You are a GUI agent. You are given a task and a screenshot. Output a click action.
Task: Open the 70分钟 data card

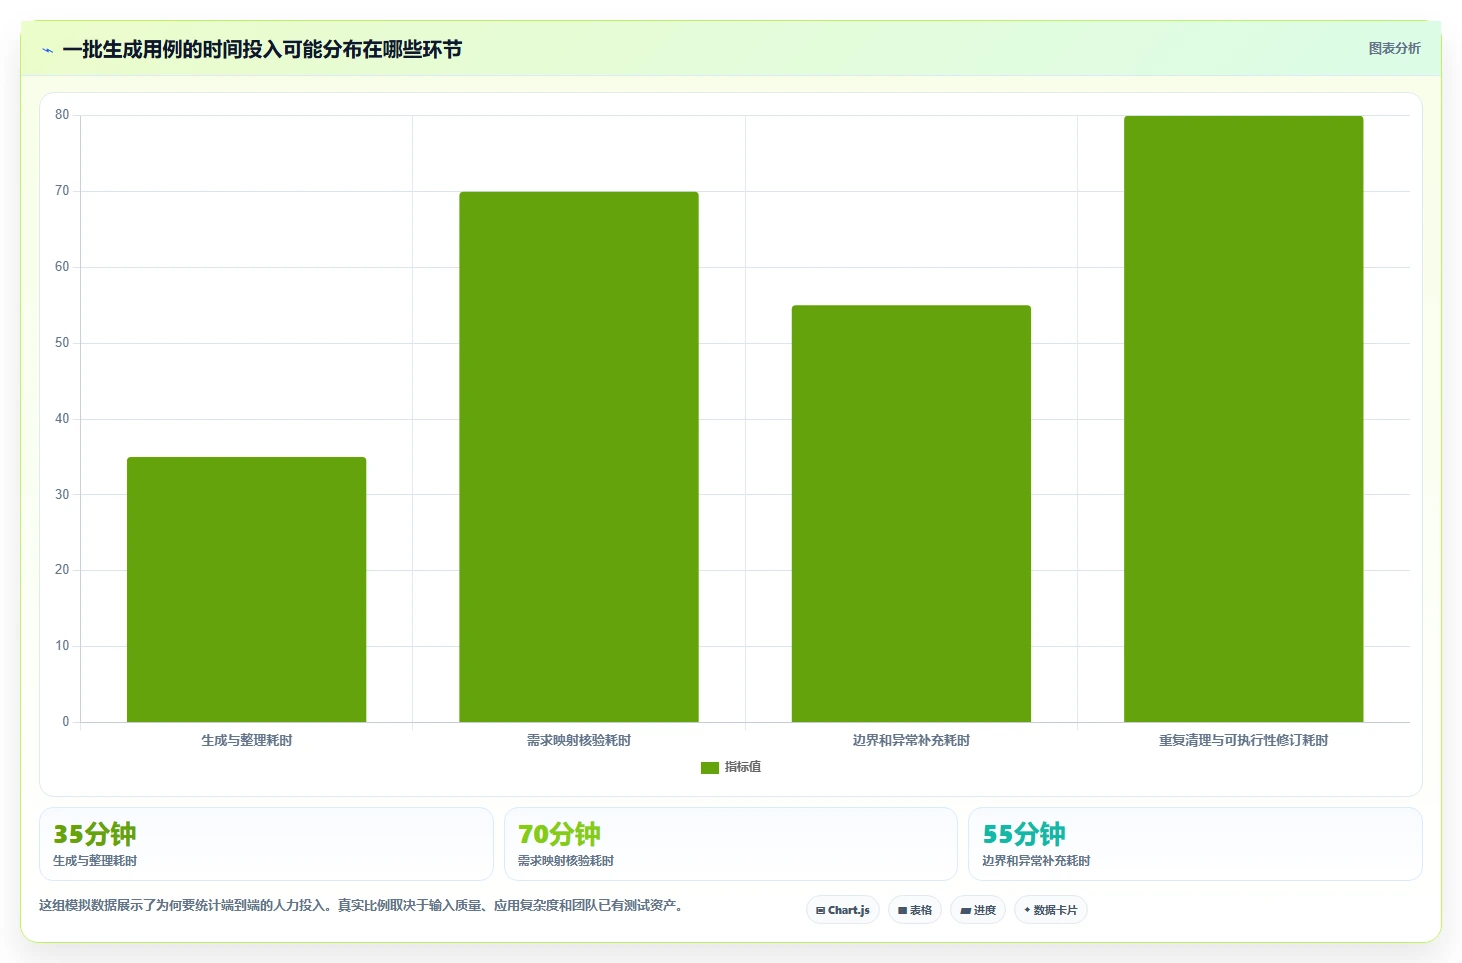coord(730,844)
